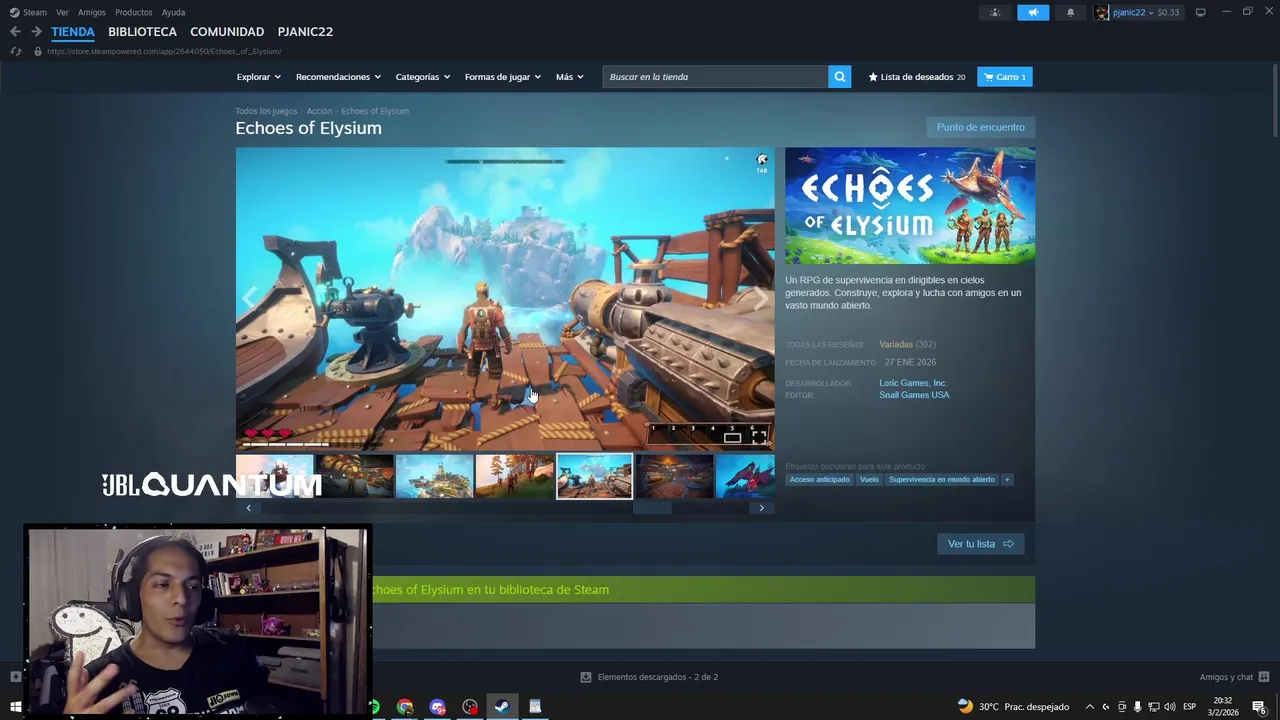Toggle fullscreen on the screenshot viewer

[x=760, y=436]
